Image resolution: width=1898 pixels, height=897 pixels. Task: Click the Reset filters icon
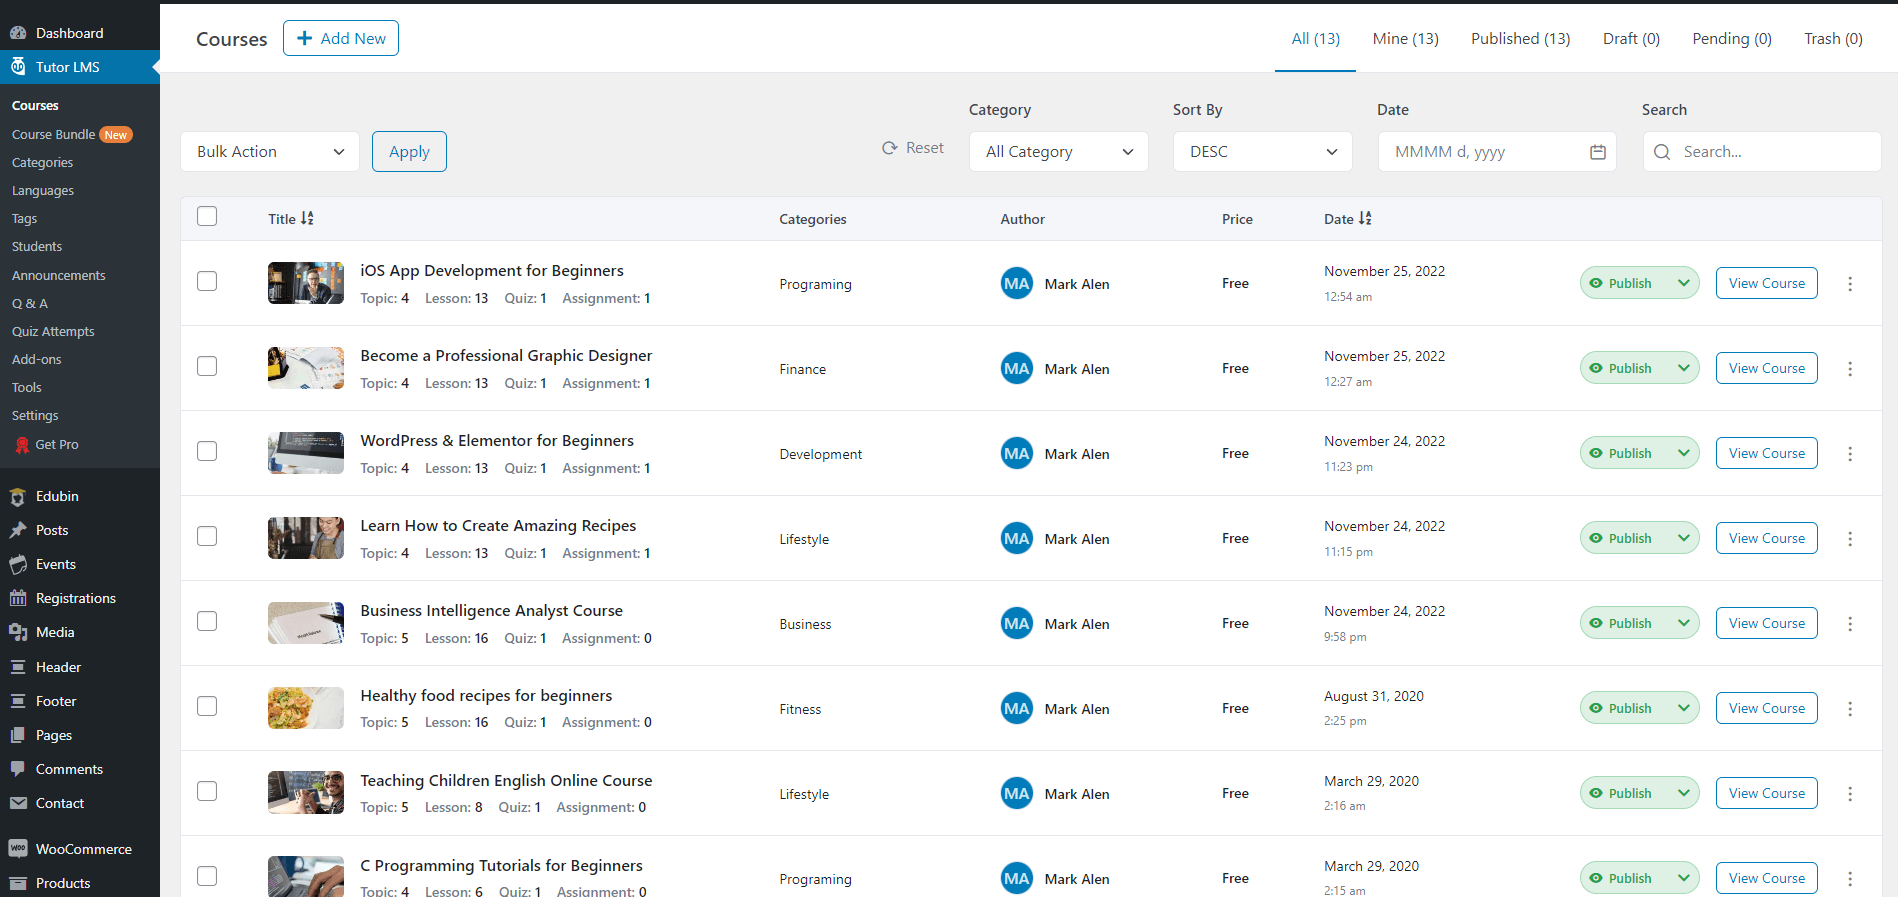[889, 148]
